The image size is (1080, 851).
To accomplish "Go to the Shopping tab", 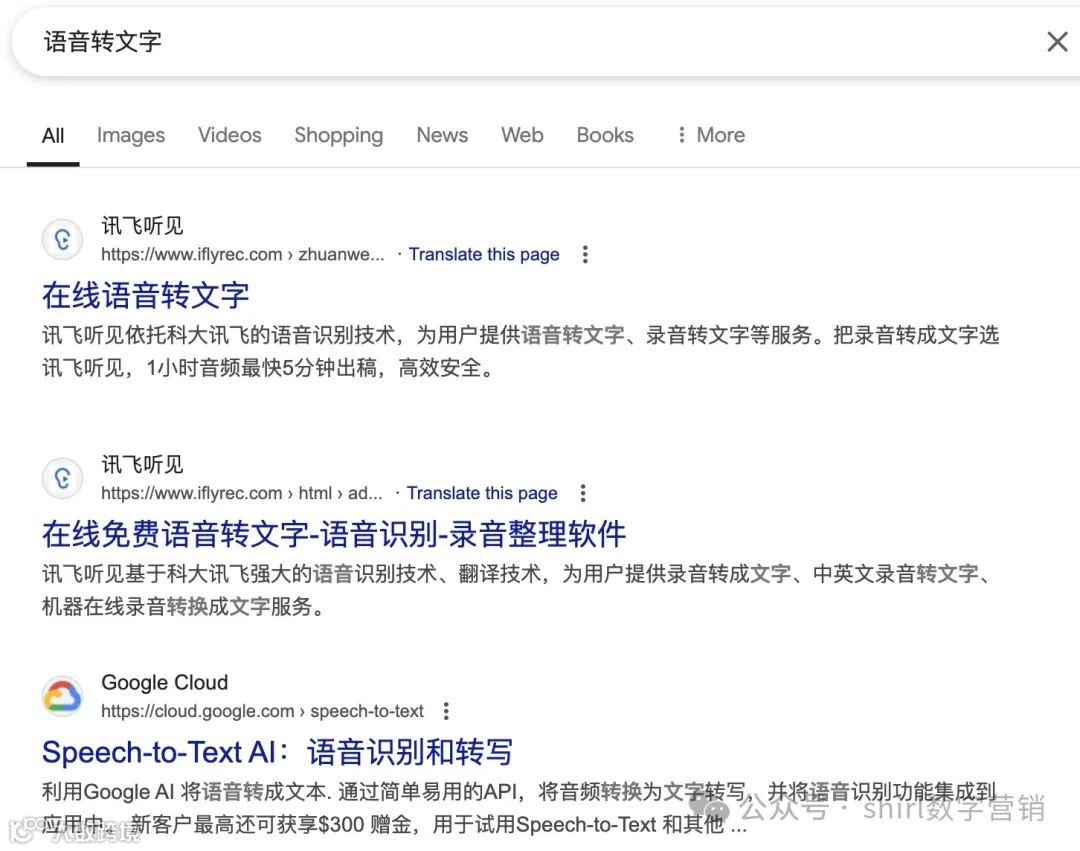I will click(x=339, y=135).
